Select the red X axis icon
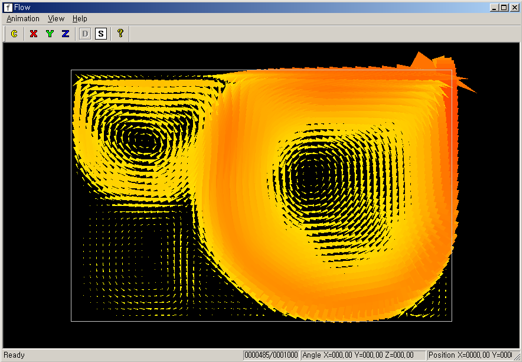The image size is (522, 362). click(x=34, y=34)
